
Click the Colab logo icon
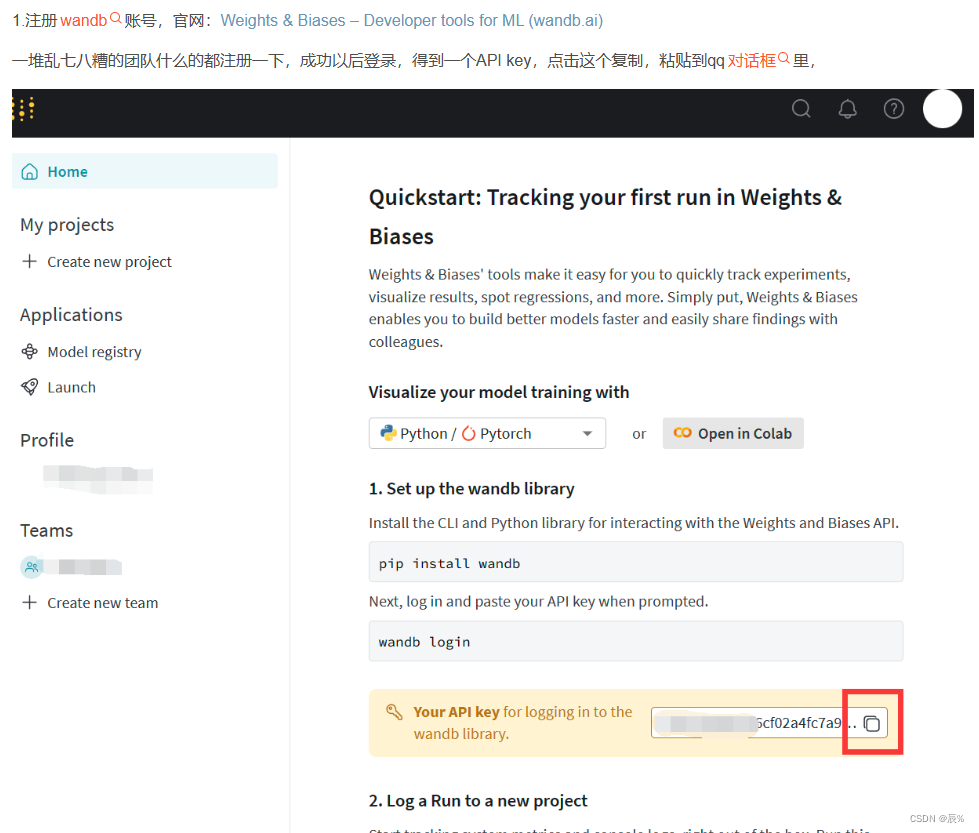[x=682, y=433]
